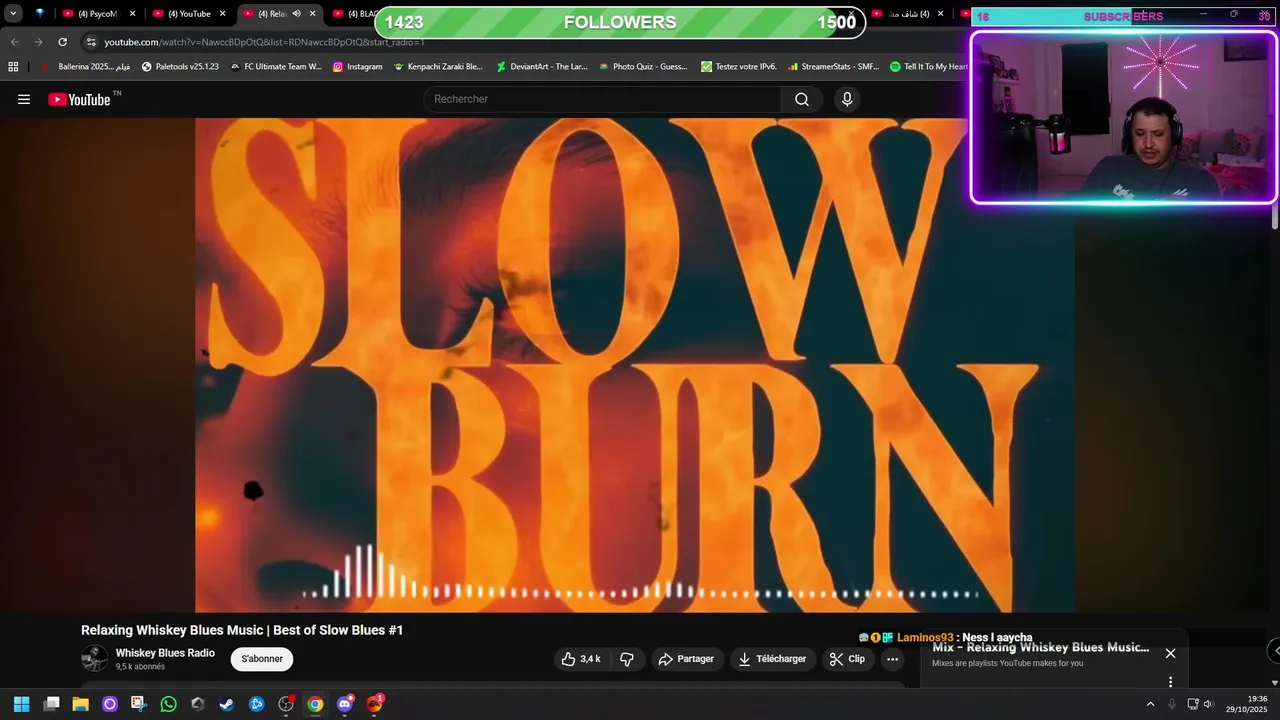Image resolution: width=1280 pixels, height=720 pixels.
Task: Open the DeviantArt - The Lar... bookmark
Action: [541, 67]
